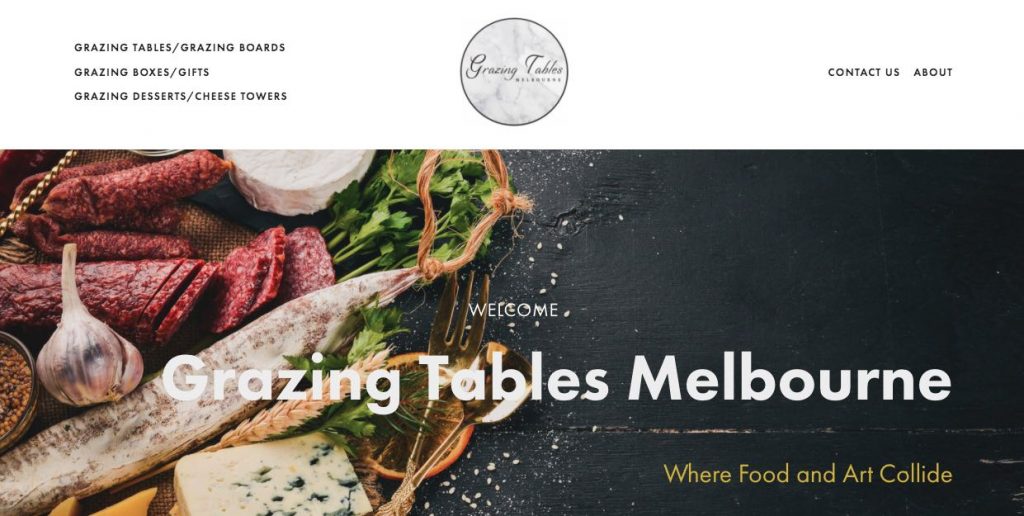Go to Grazing Desserts/Cheese Towers
This screenshot has height=516, width=1024.
point(180,97)
